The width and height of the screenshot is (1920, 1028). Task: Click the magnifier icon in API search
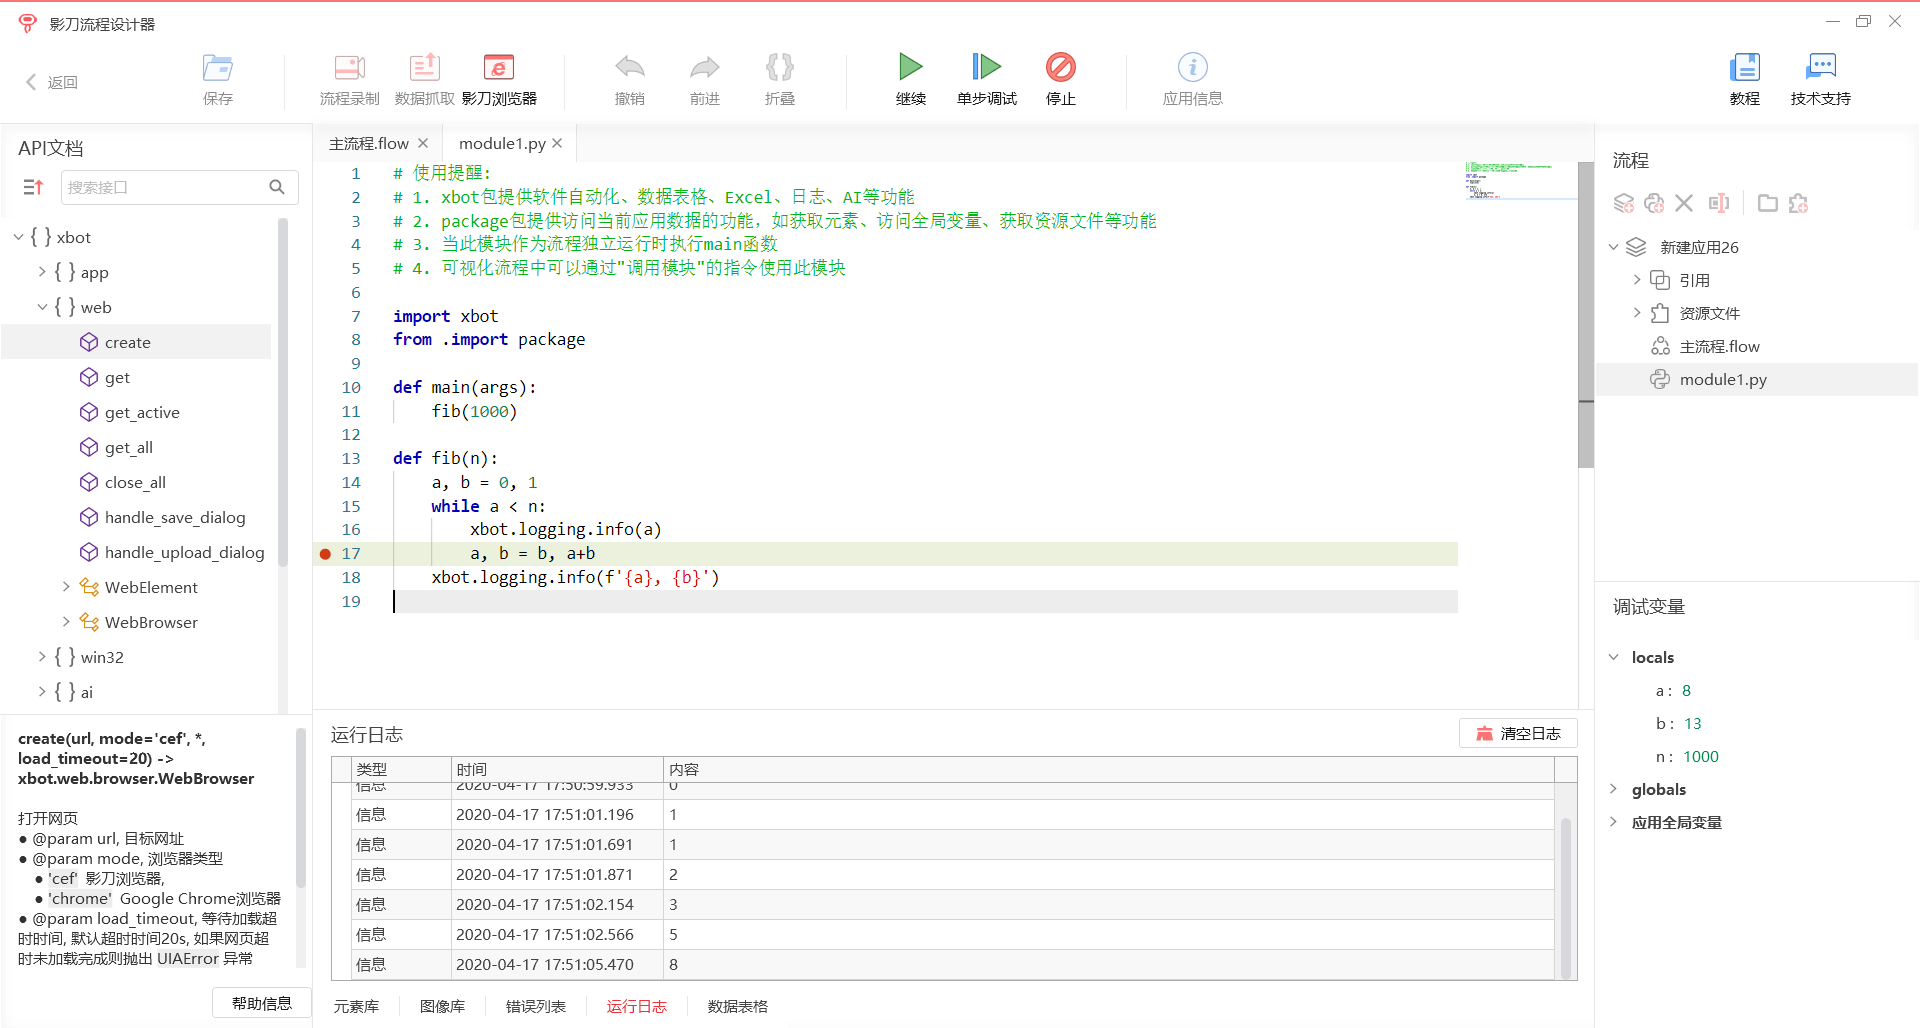coord(277,187)
